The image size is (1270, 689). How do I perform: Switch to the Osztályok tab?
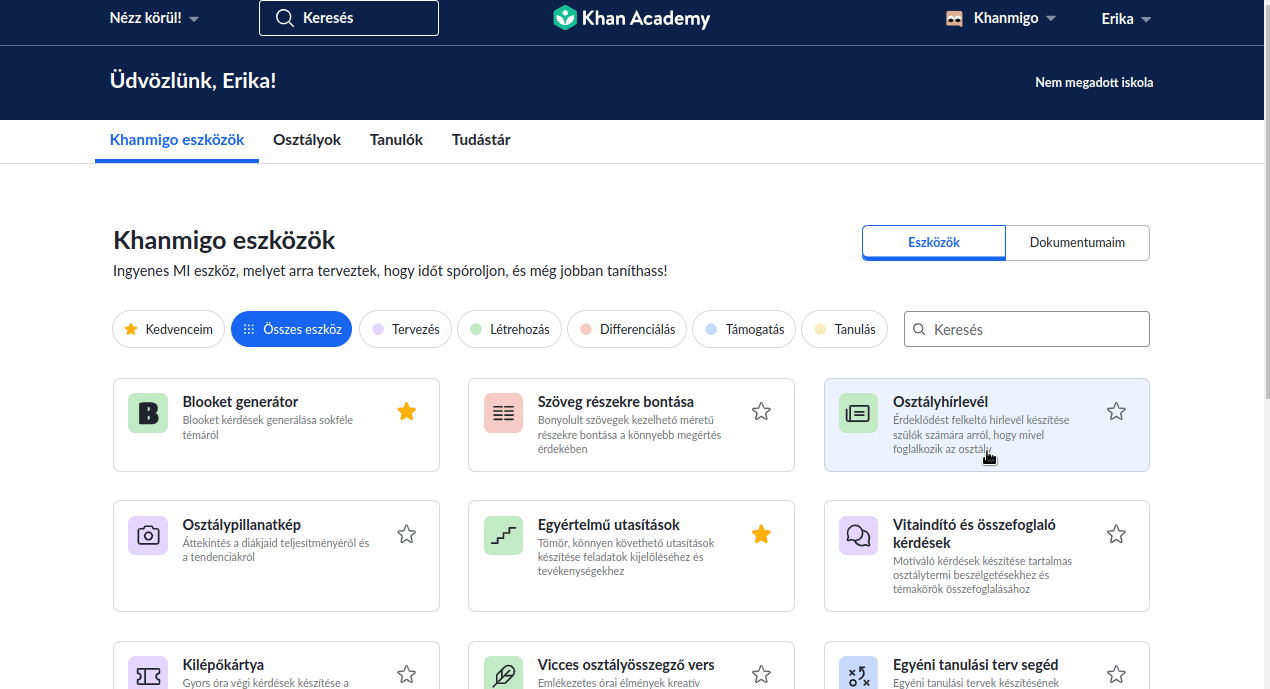point(307,140)
